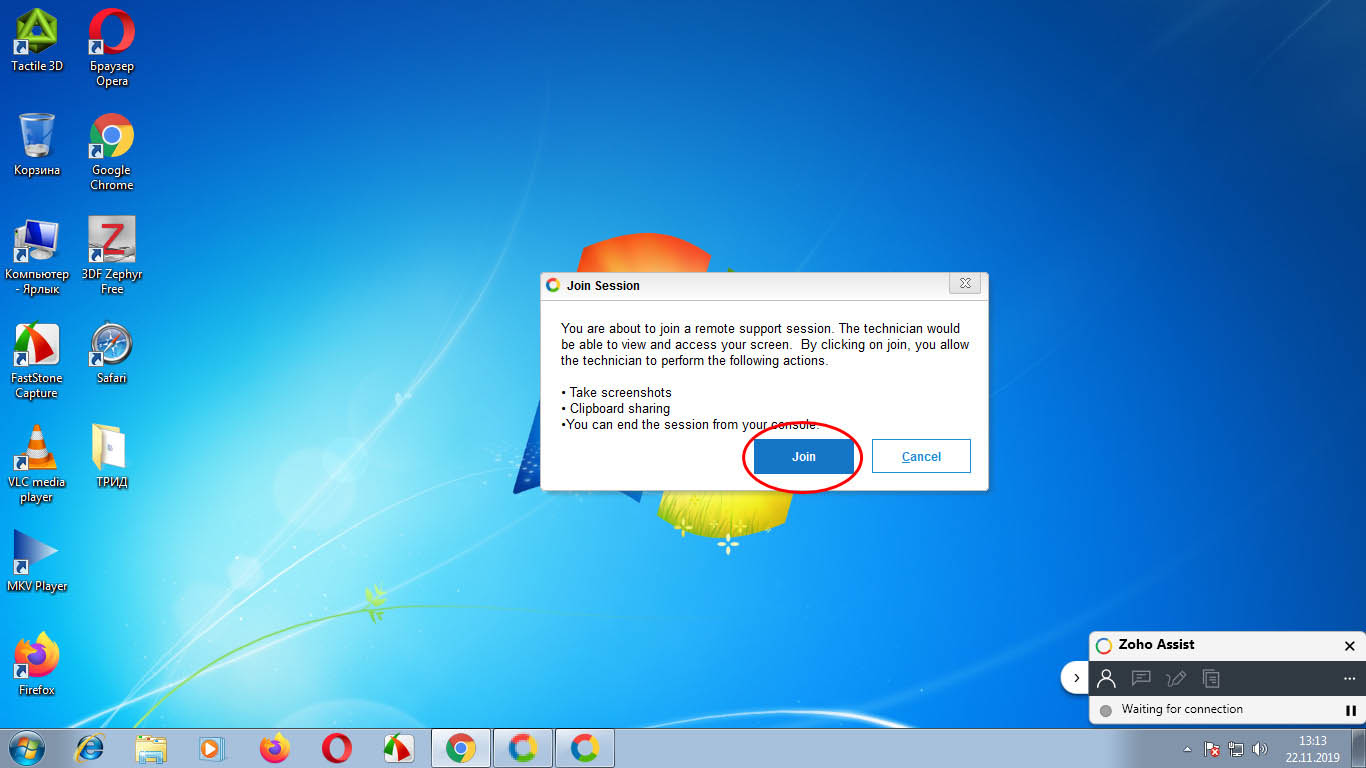Click the "Take screenshots" bullet text

620,392
